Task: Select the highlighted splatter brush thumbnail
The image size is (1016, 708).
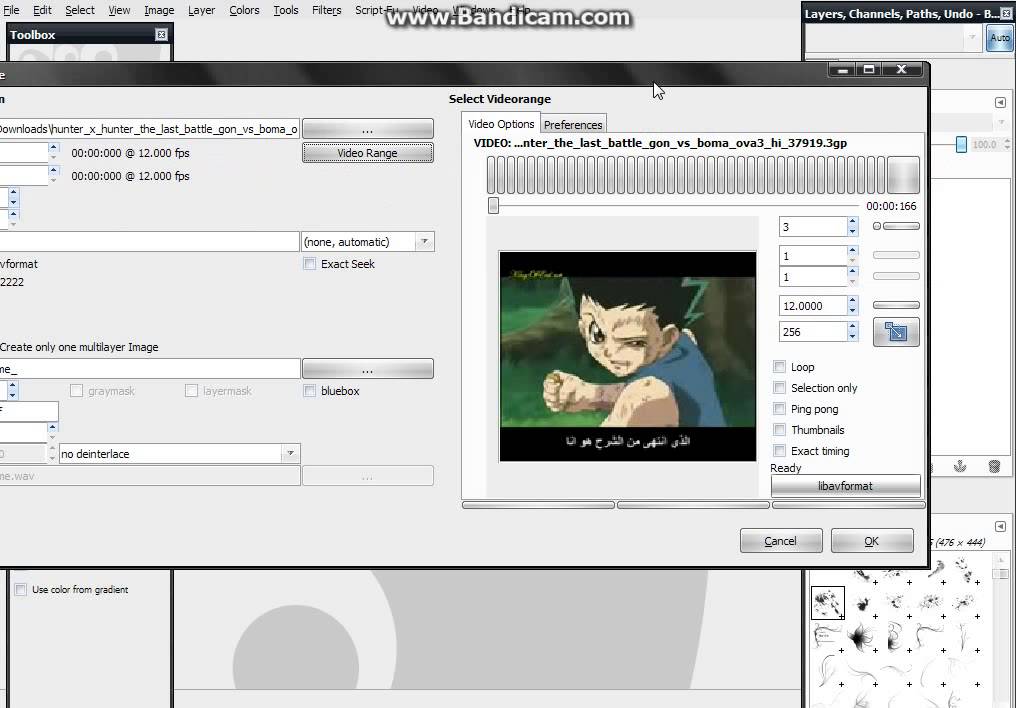Action: pos(827,602)
